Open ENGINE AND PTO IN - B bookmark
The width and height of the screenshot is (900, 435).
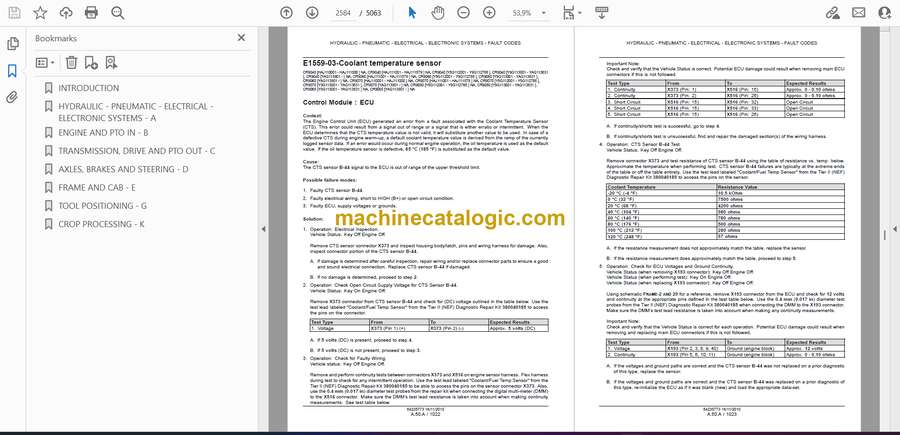(x=103, y=133)
